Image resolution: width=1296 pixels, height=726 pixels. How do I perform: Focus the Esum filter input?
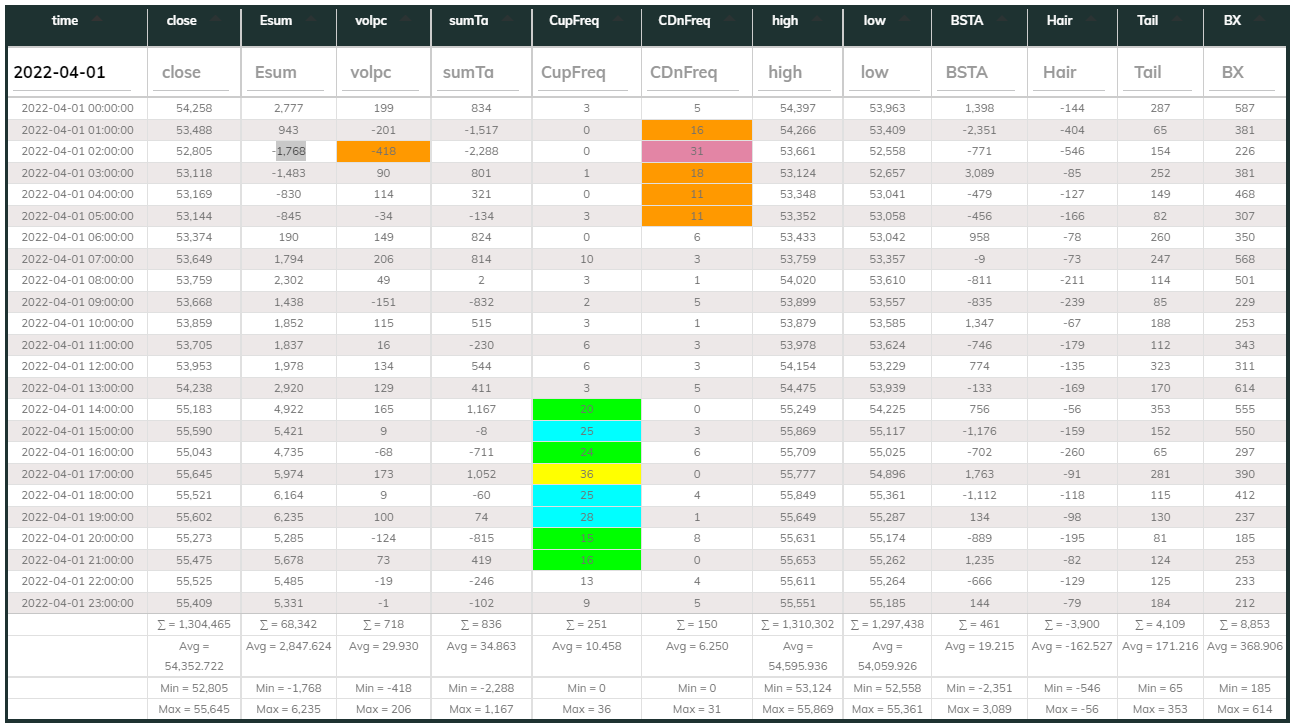coord(288,73)
